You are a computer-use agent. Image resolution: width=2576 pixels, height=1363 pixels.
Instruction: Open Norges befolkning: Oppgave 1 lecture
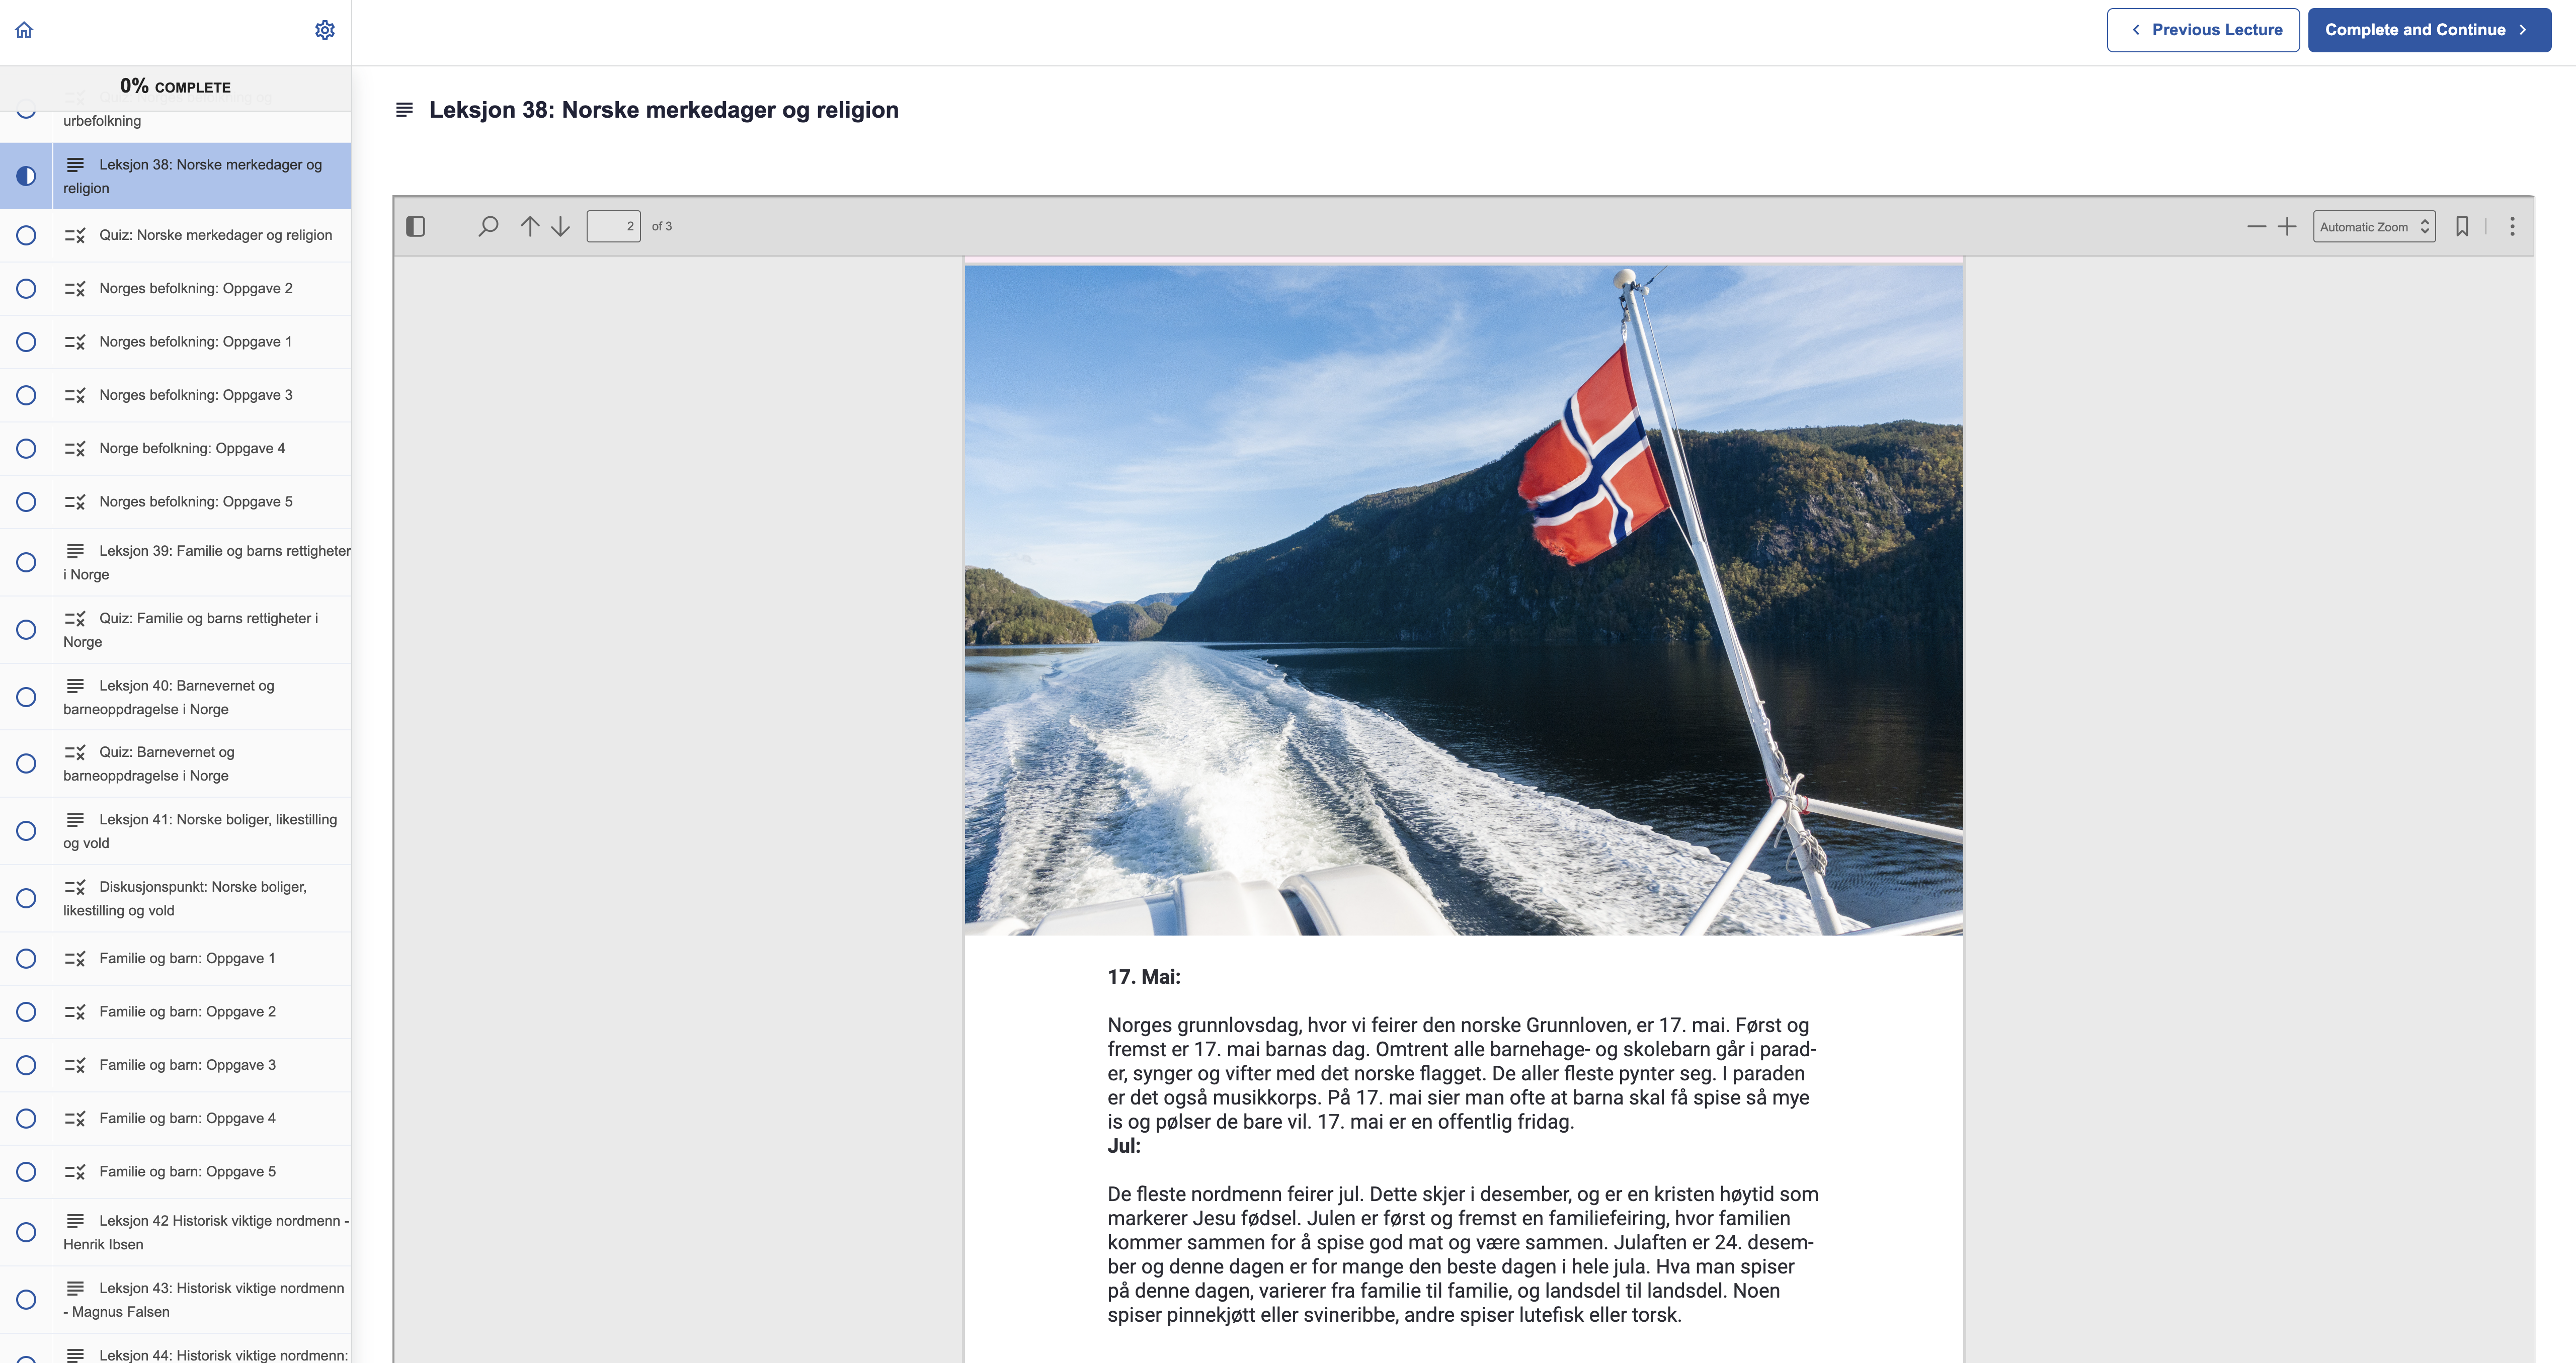(x=196, y=342)
